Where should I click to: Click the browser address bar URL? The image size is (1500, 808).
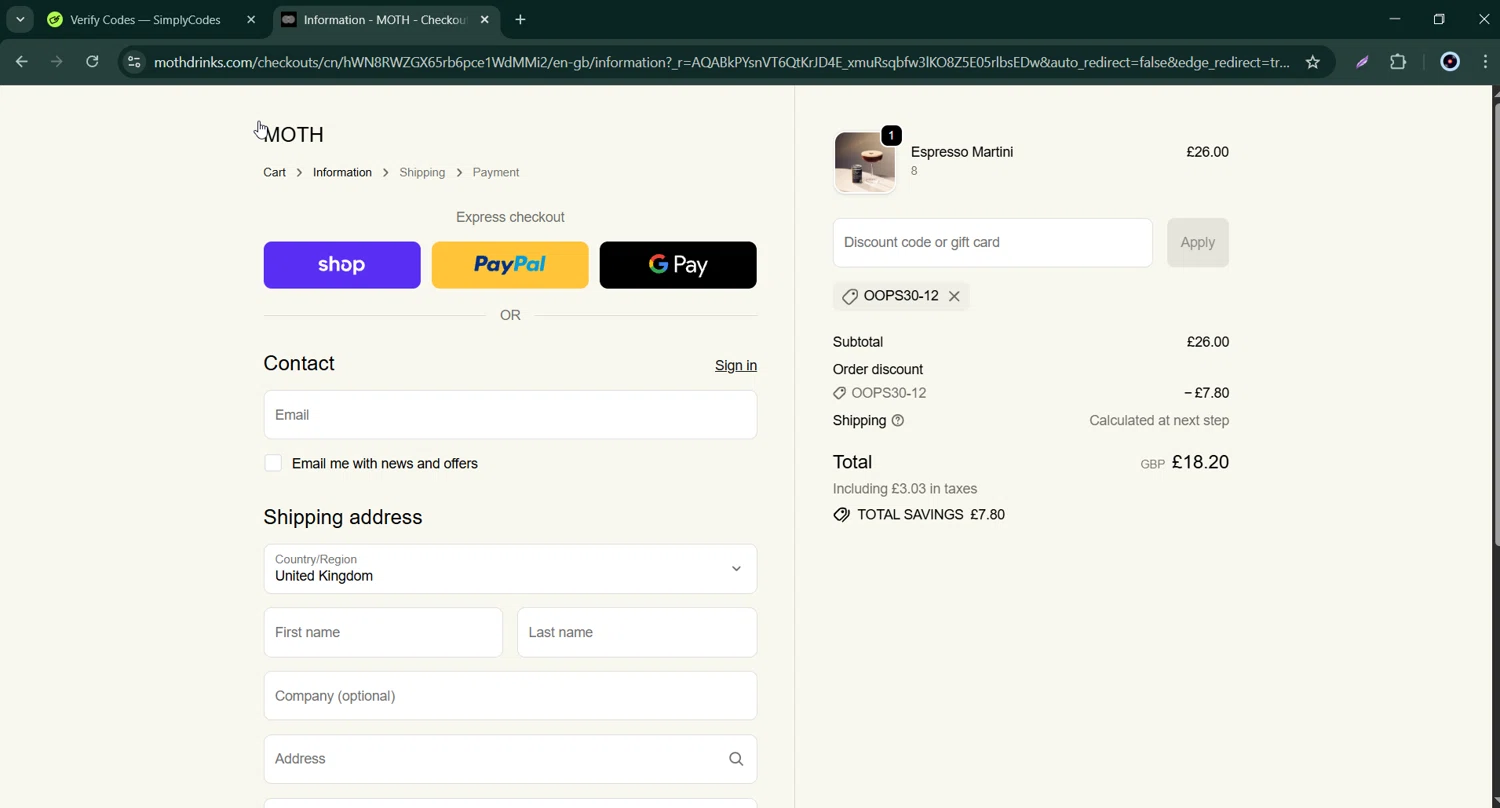(x=722, y=62)
